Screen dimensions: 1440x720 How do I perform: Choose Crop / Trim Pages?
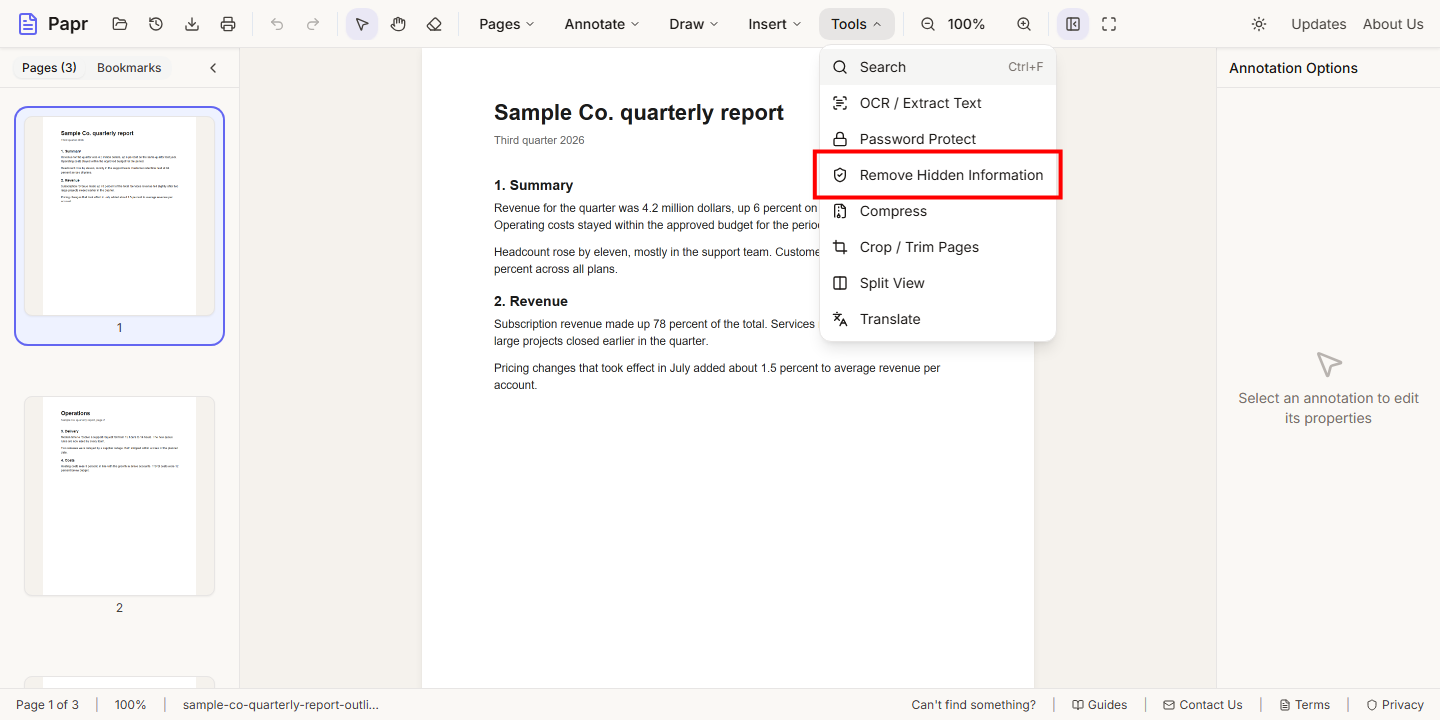938,247
